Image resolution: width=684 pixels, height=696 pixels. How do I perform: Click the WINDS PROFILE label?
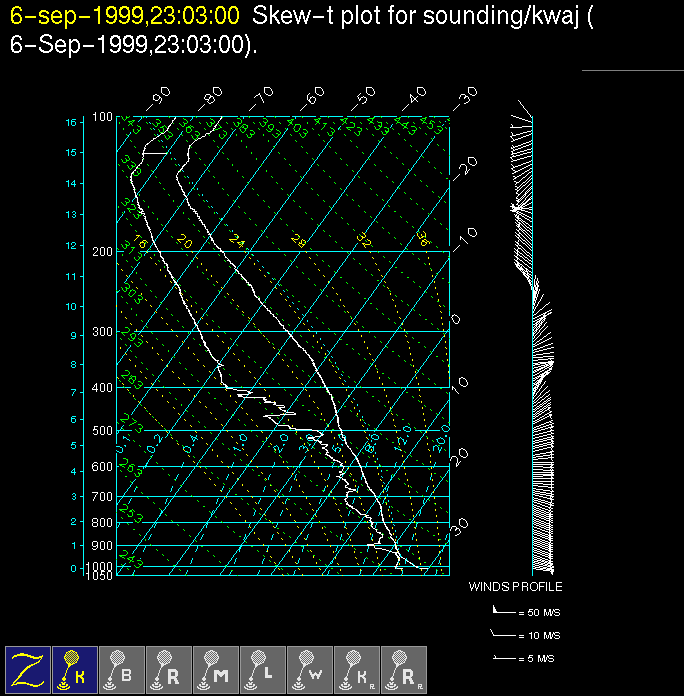[515, 587]
